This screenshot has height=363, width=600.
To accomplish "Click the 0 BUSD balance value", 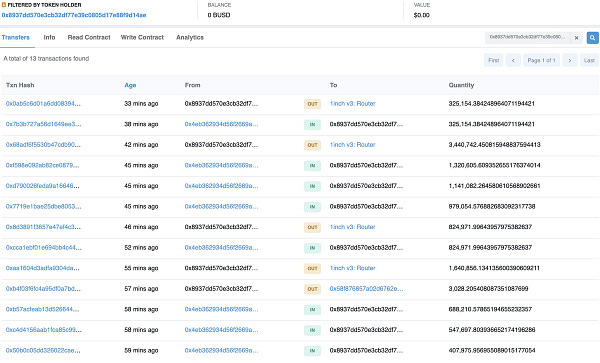I will coord(219,15).
